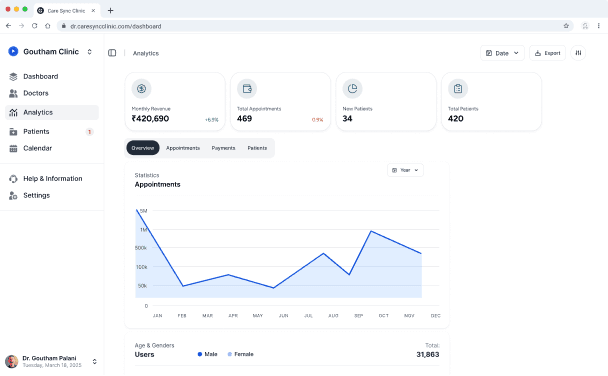Click the Calendar icon in sidebar

(13, 148)
